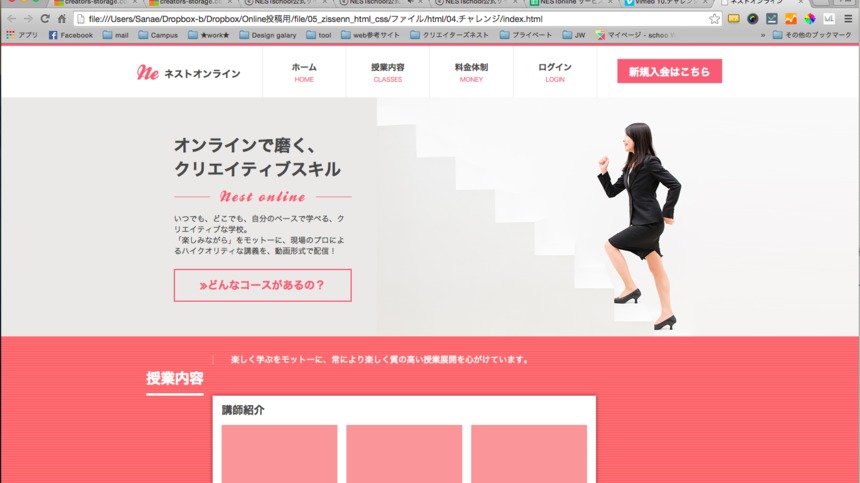The width and height of the screenshot is (860, 483).
Task: Click the 講師紹介 card heading
Action: click(243, 410)
